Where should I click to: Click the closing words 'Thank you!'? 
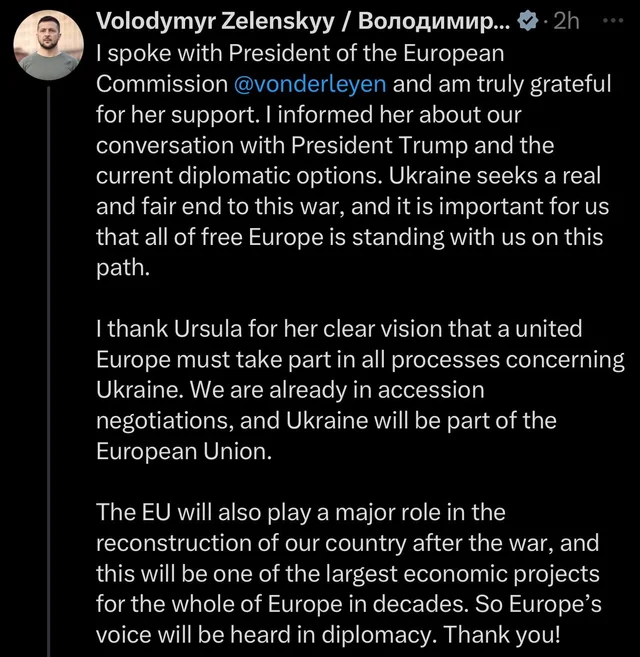(502, 634)
